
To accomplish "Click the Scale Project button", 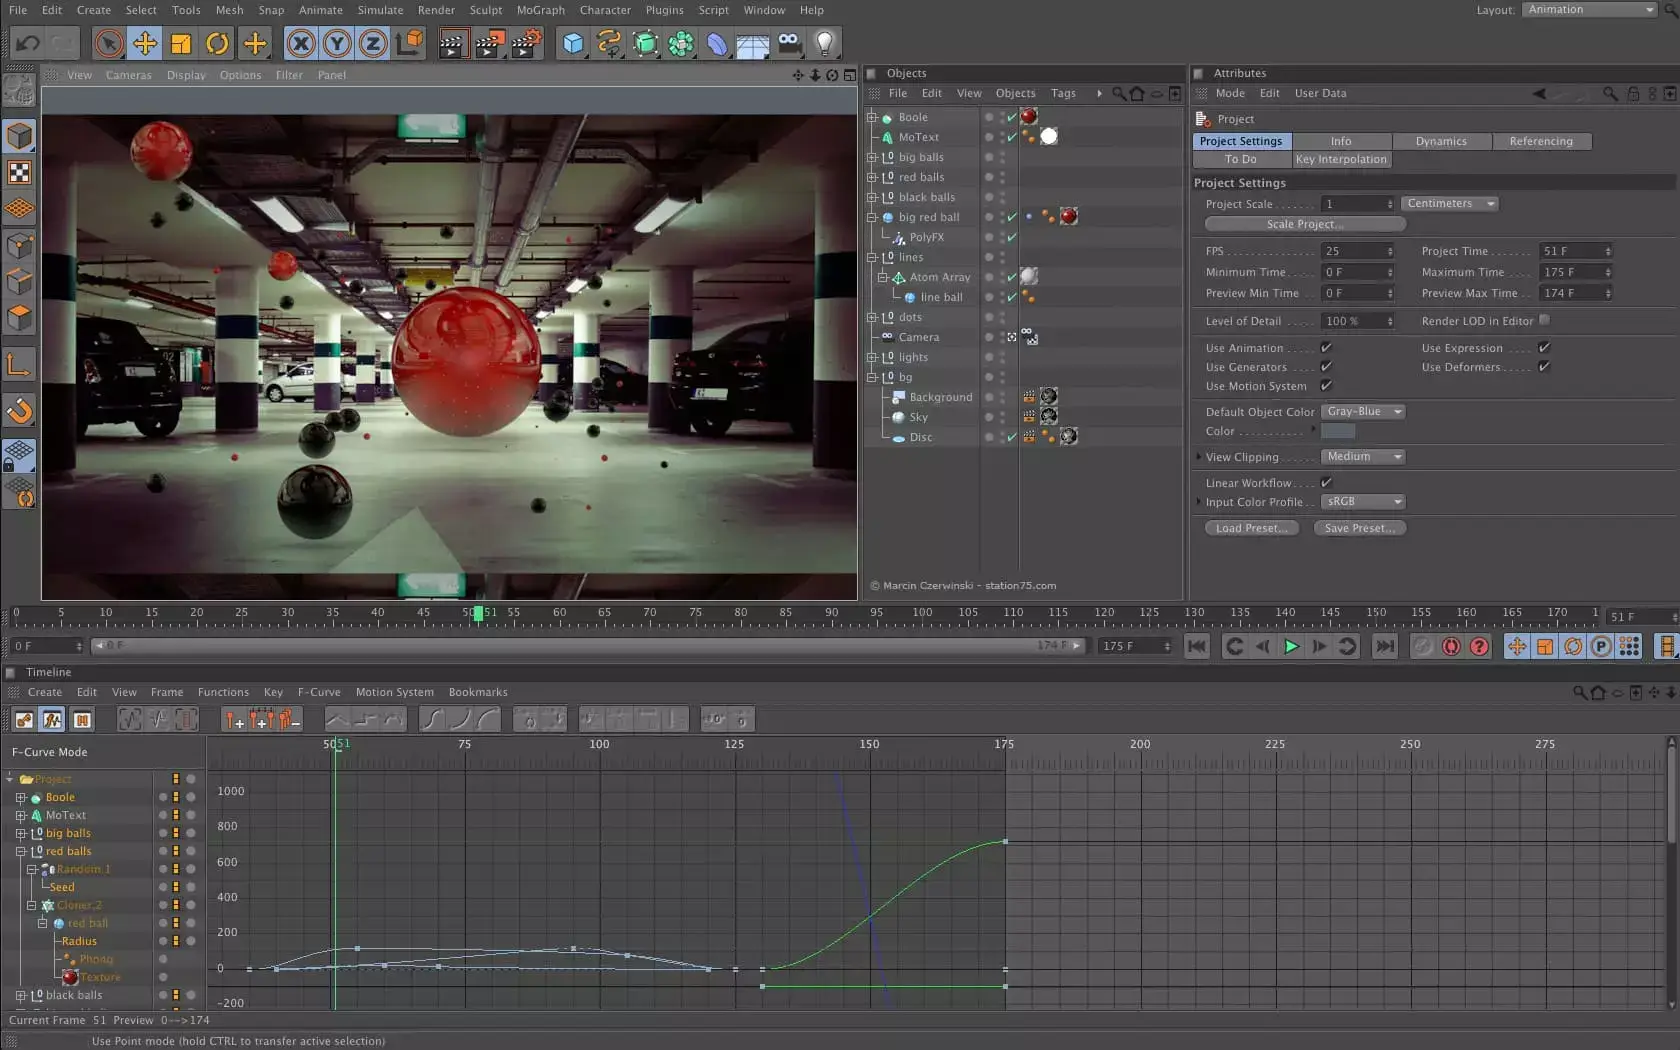I will pos(1305,224).
